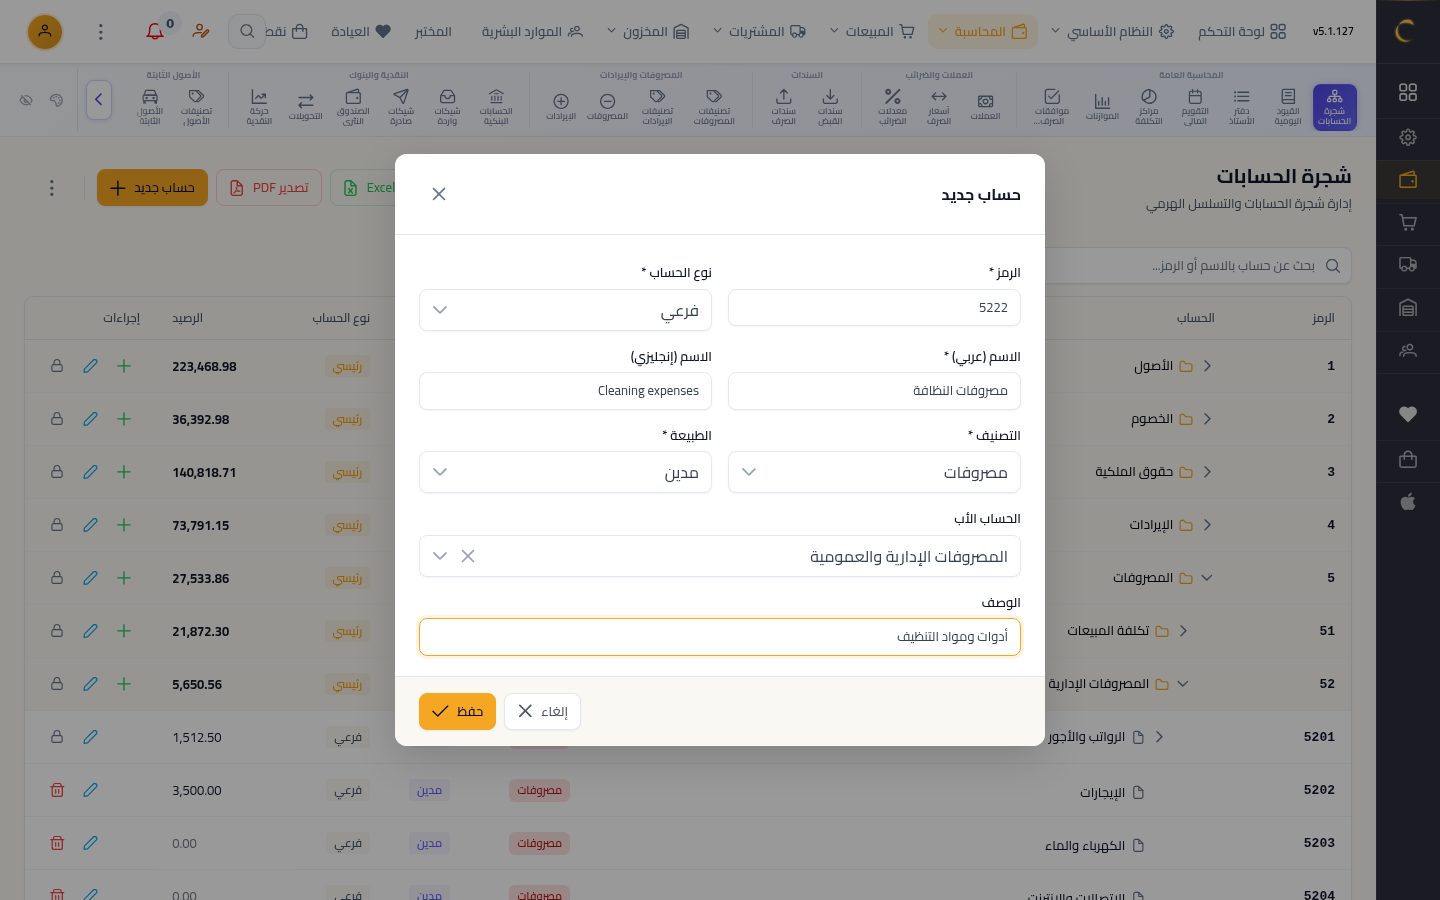Screen dimensions: 1440x900
Task: Open the شجرة الحسابات toolbar icon
Action: (1334, 107)
